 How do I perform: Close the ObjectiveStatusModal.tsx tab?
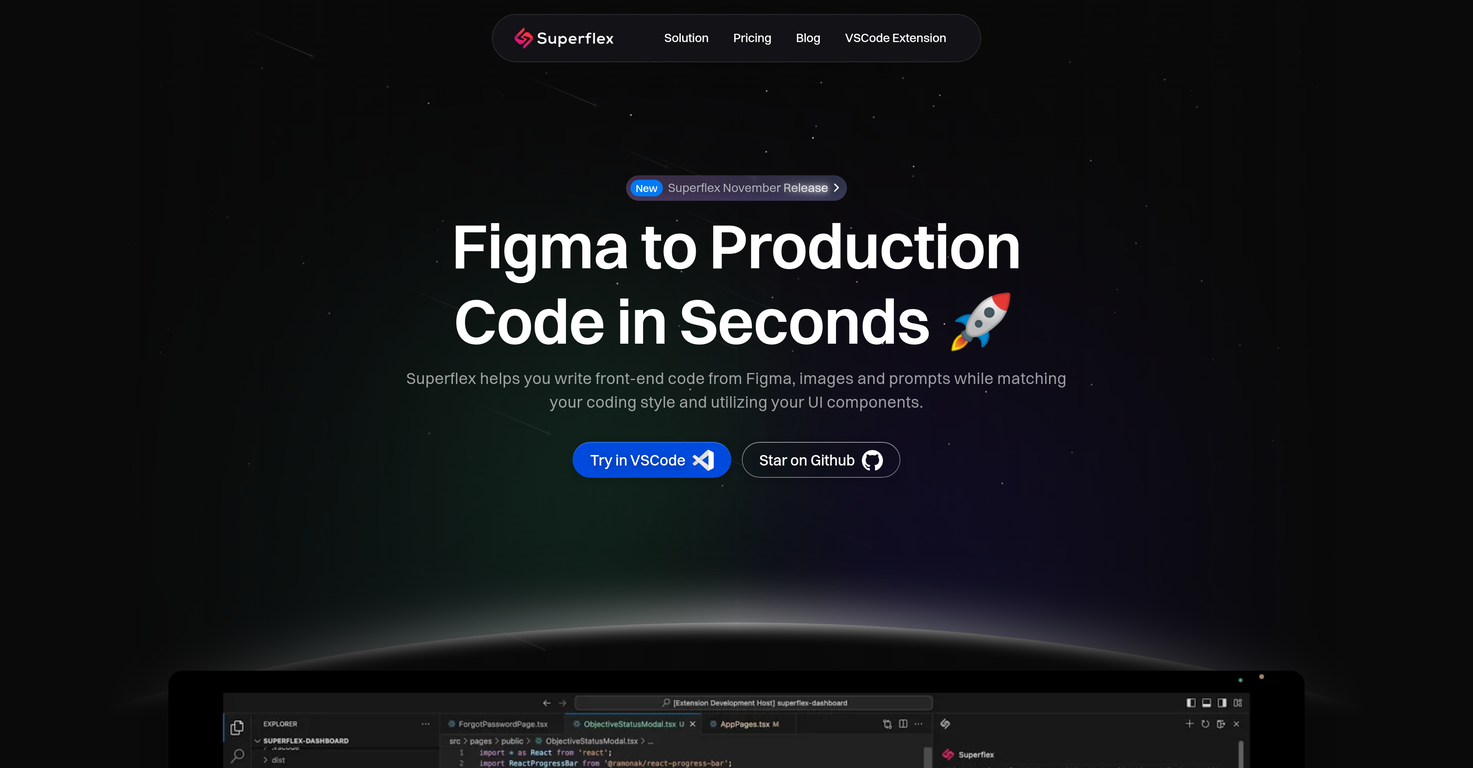(693, 724)
